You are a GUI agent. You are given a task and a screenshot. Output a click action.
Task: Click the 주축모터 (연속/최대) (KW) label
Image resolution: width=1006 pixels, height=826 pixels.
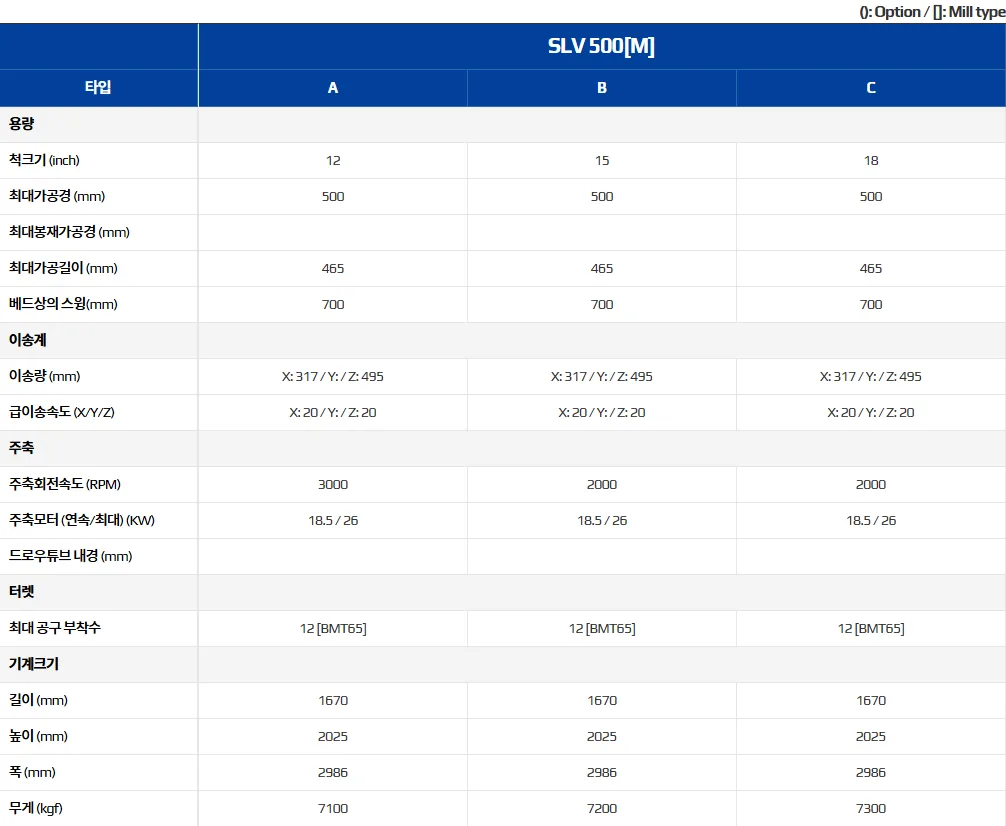point(81,520)
